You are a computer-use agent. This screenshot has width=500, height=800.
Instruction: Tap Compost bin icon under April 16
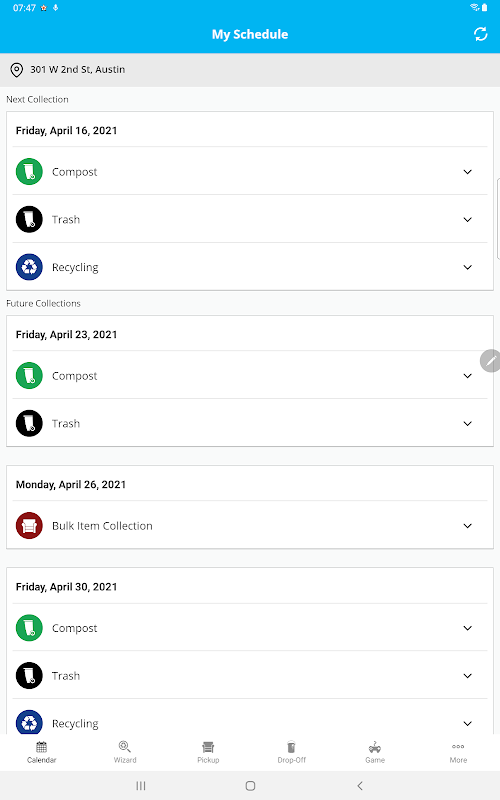point(29,171)
